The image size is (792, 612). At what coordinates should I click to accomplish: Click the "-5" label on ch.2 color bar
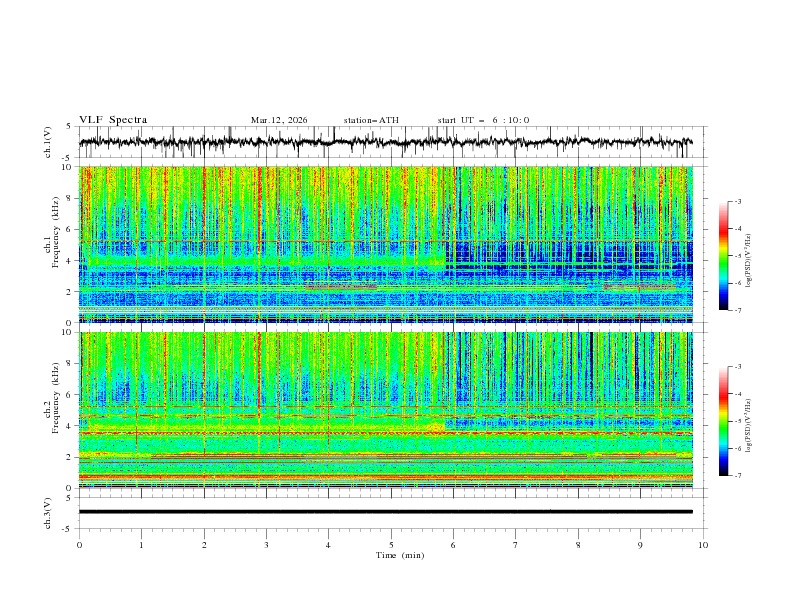pyautogui.click(x=738, y=421)
